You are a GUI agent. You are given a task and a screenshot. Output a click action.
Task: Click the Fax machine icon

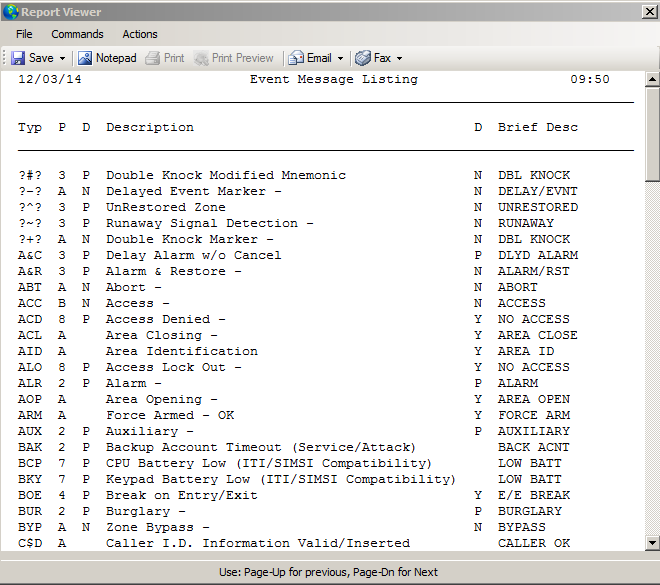pyautogui.click(x=362, y=58)
